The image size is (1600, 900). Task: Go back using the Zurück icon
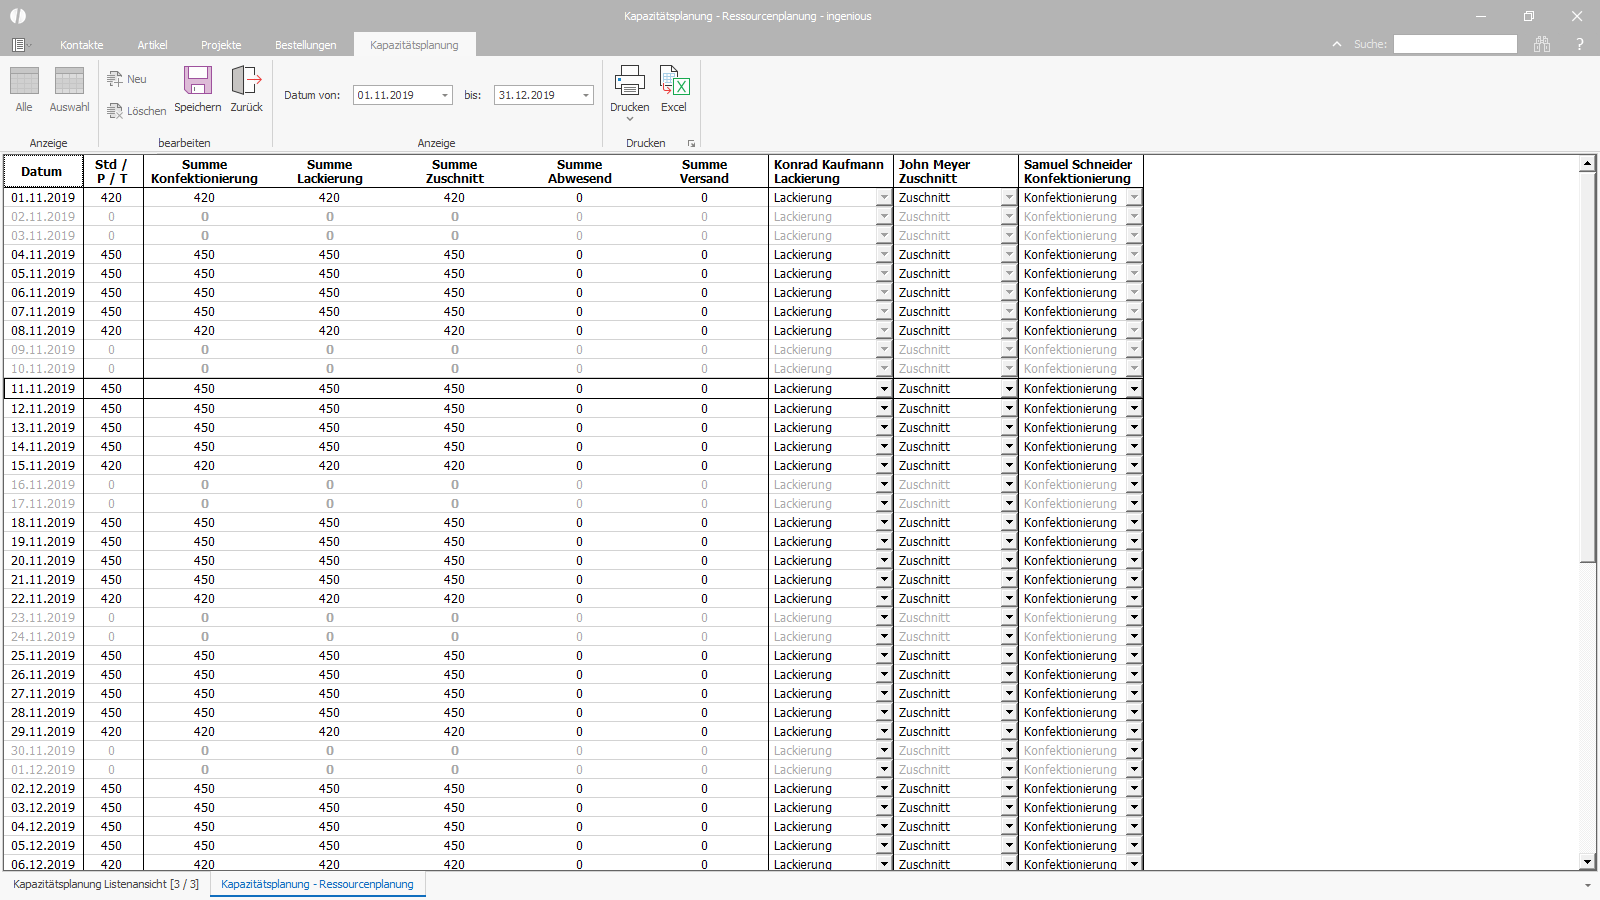coord(246,81)
